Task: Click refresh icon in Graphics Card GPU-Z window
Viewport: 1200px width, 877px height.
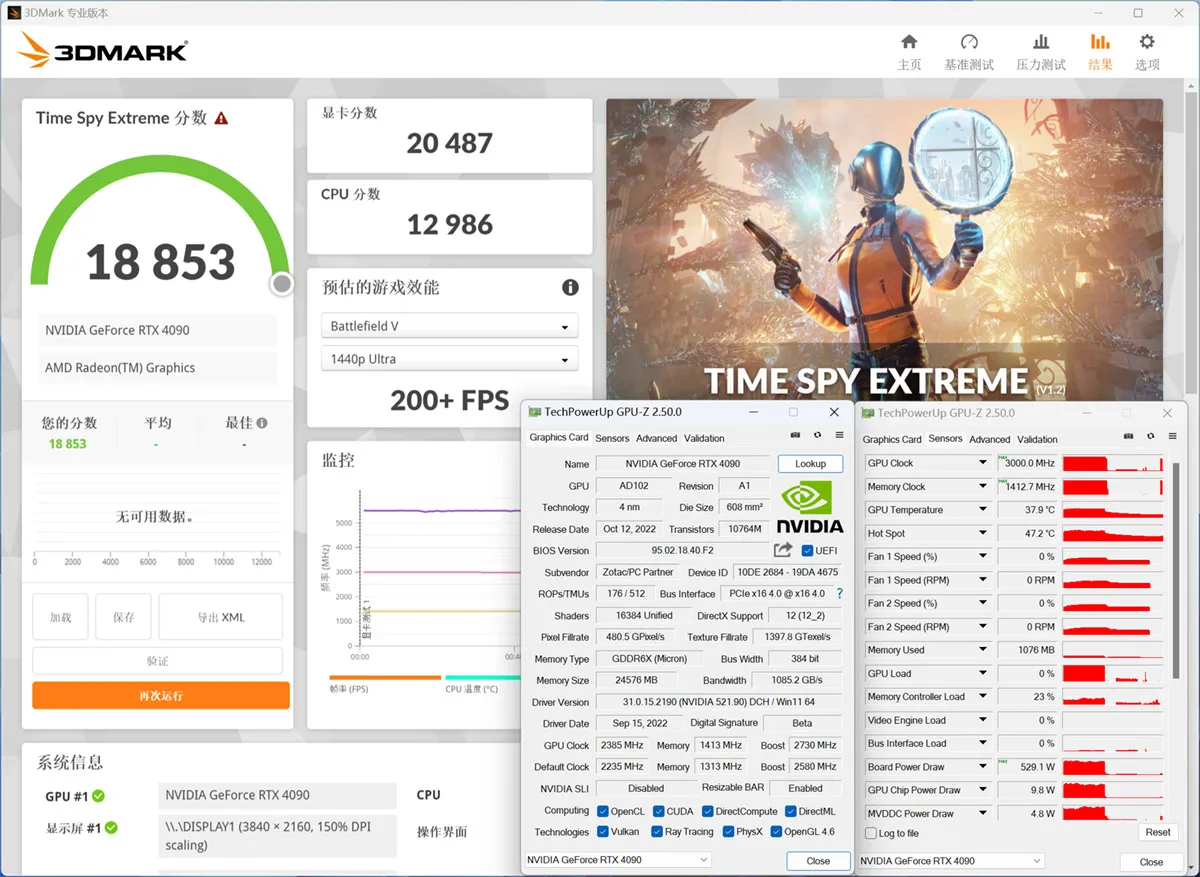Action: tap(817, 436)
